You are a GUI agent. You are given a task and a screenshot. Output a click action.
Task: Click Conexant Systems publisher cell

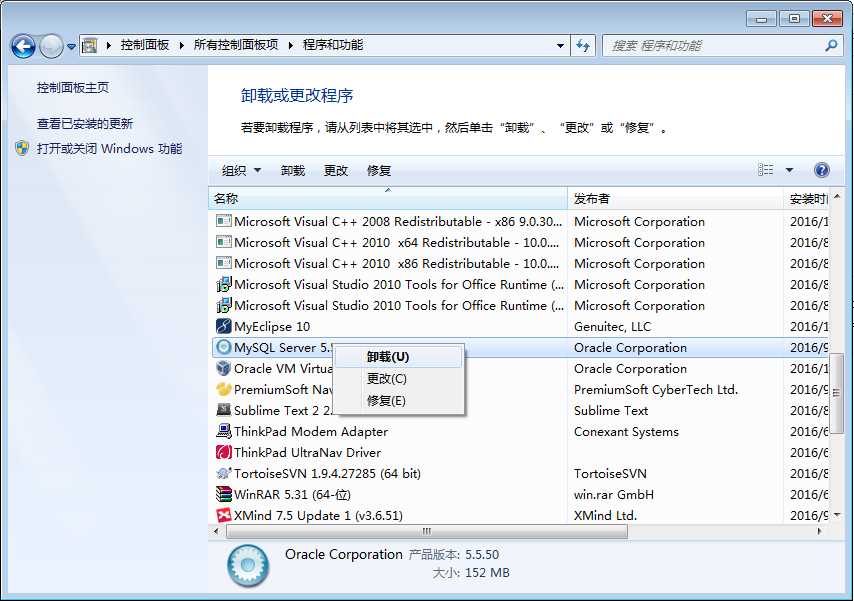coord(626,432)
